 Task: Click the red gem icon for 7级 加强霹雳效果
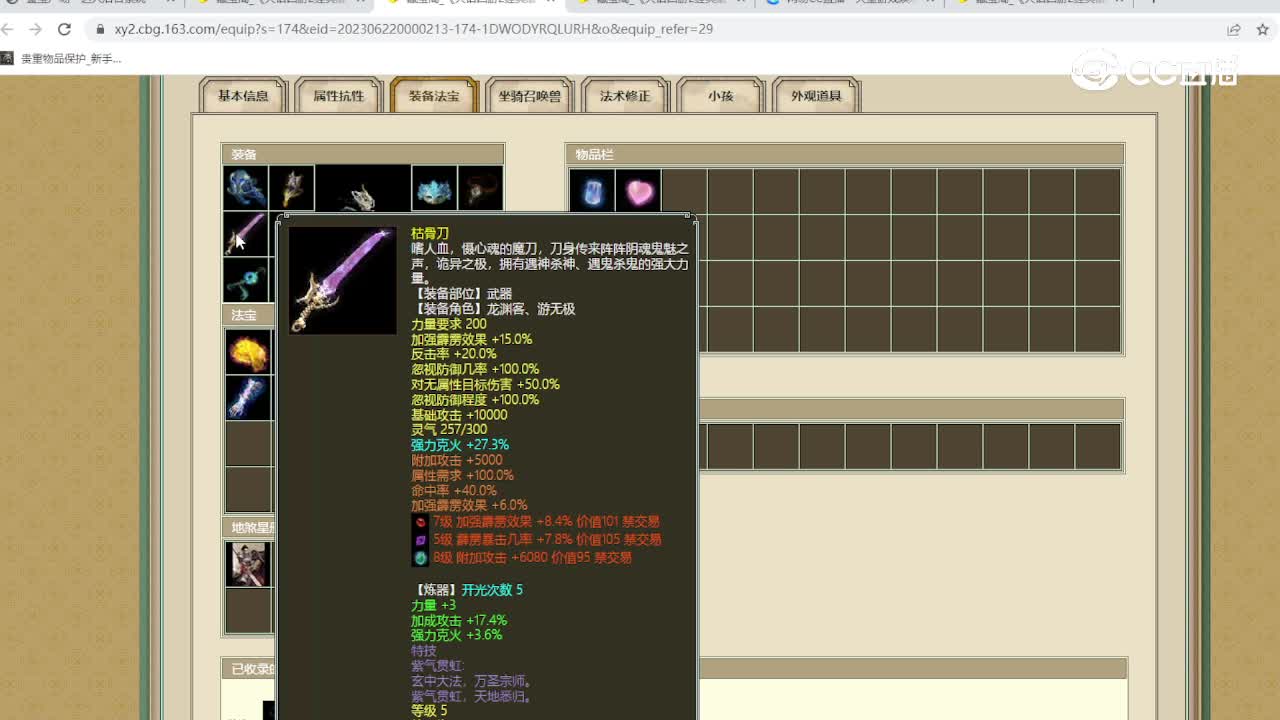[421, 522]
